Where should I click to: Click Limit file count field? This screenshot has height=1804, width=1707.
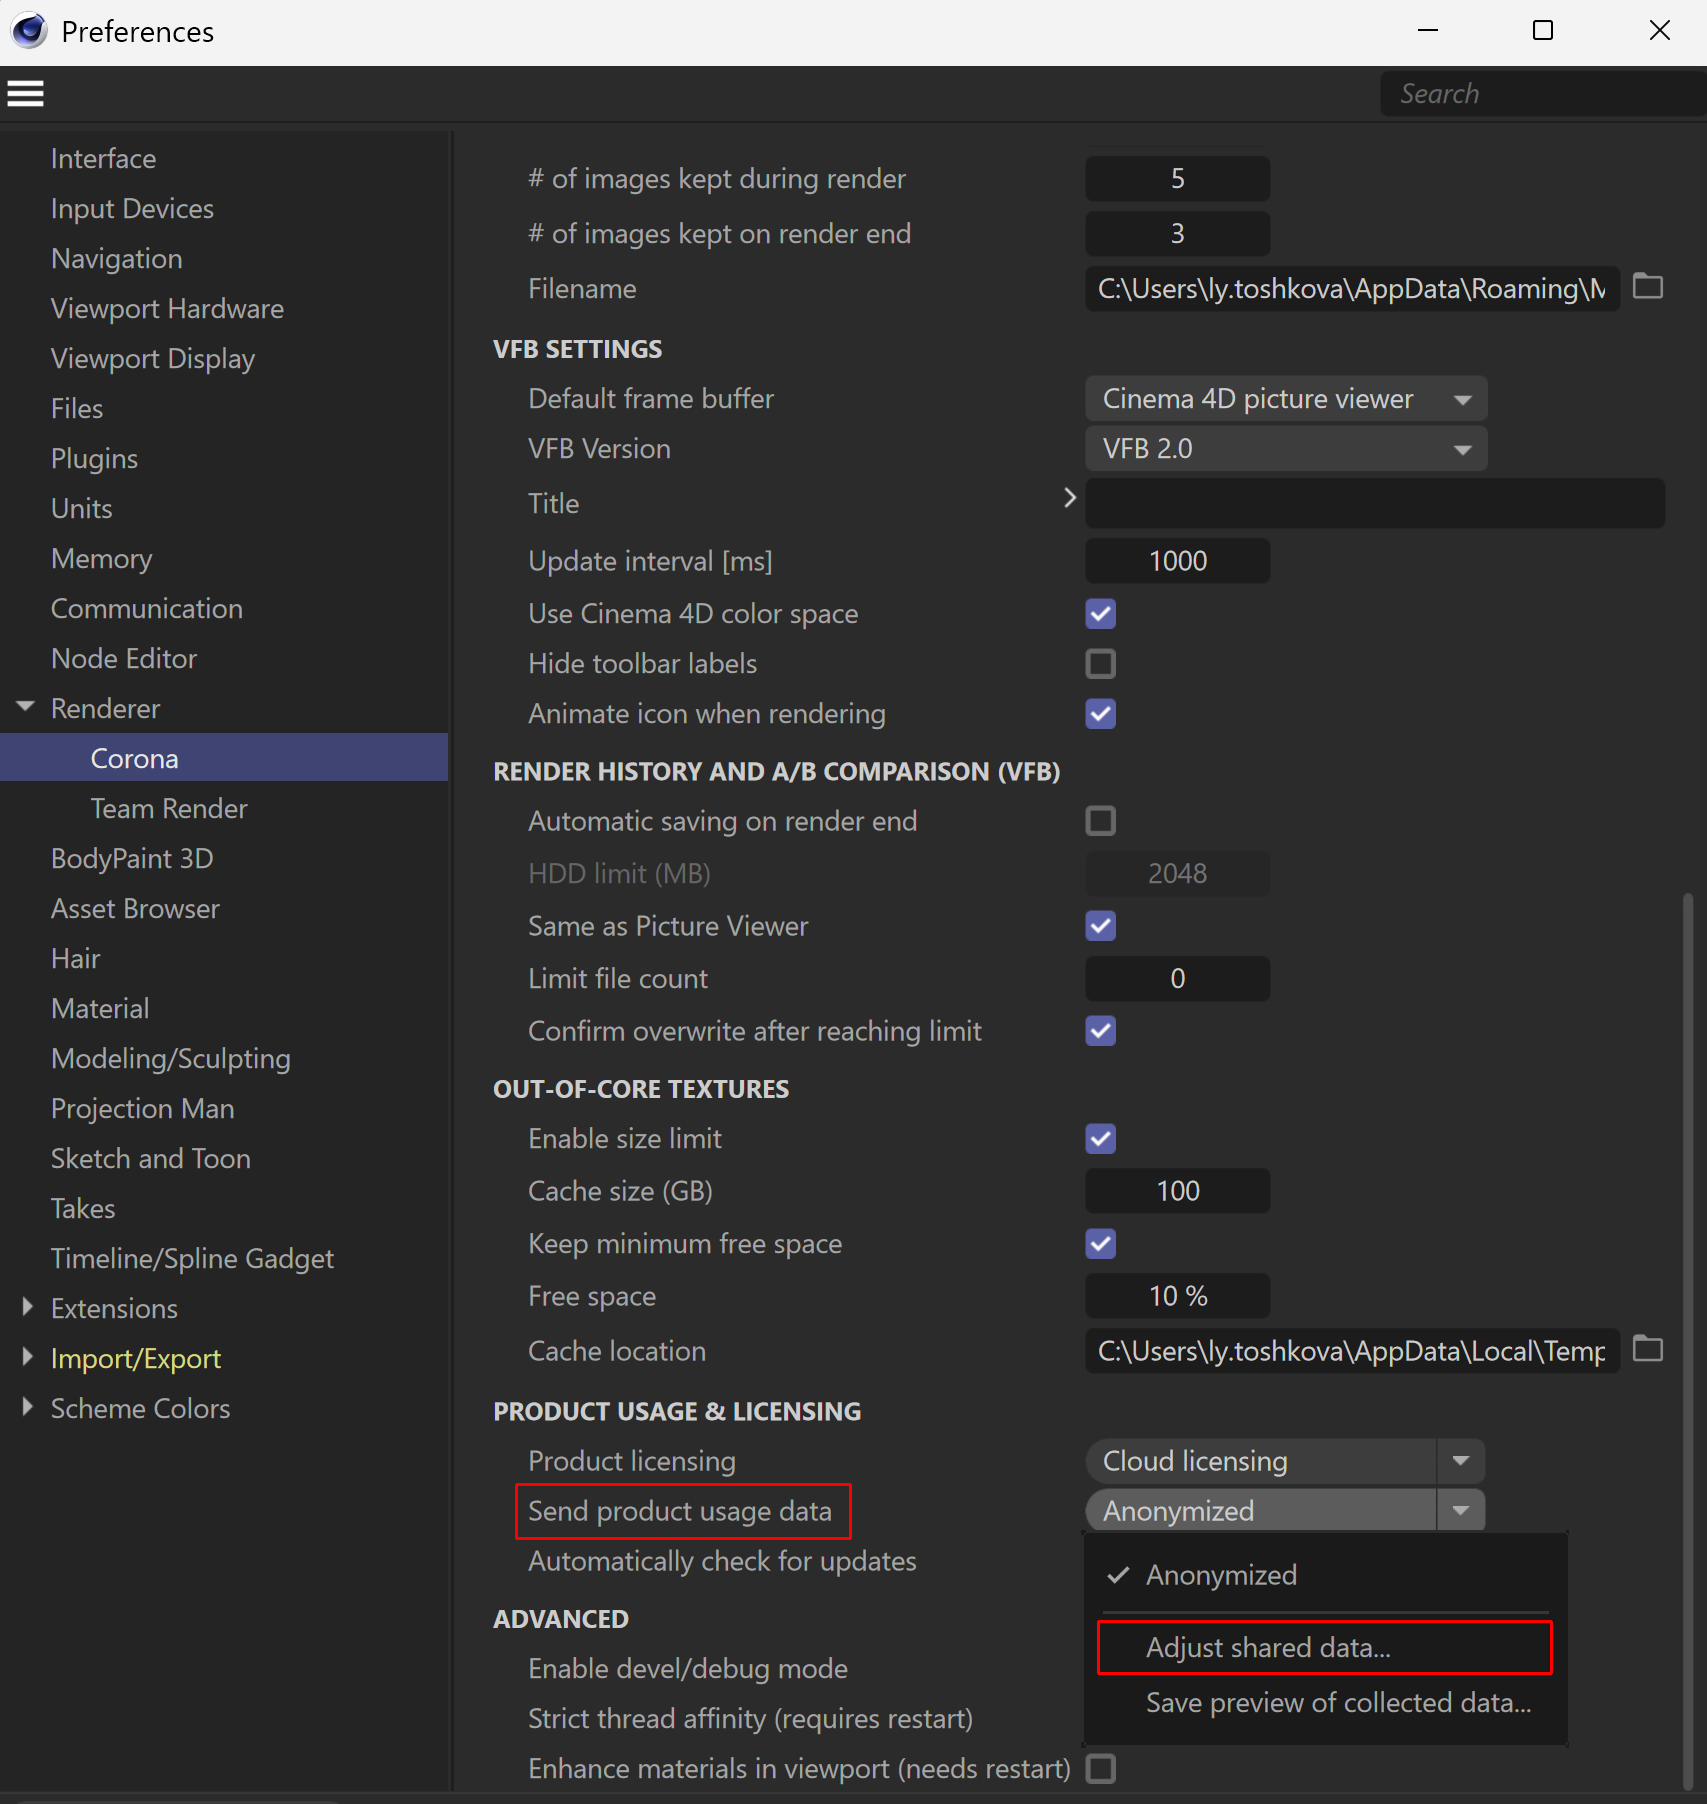click(x=1178, y=979)
